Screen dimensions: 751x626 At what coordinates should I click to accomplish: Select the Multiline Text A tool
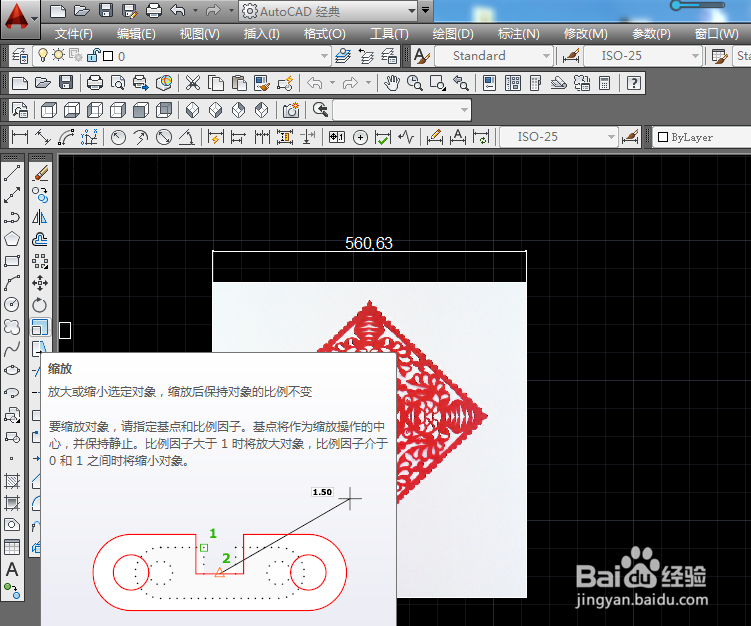click(x=12, y=569)
